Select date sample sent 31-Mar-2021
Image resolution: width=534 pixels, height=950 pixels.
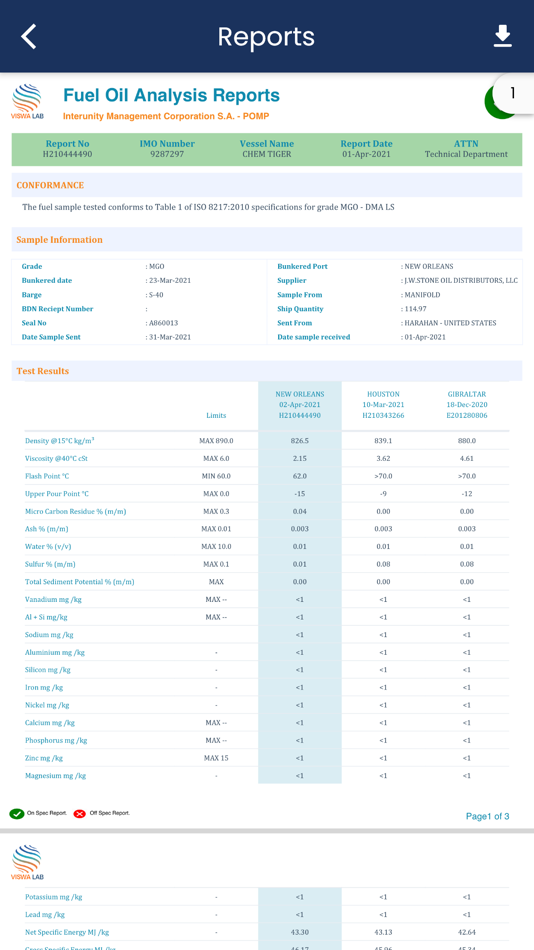pos(169,337)
